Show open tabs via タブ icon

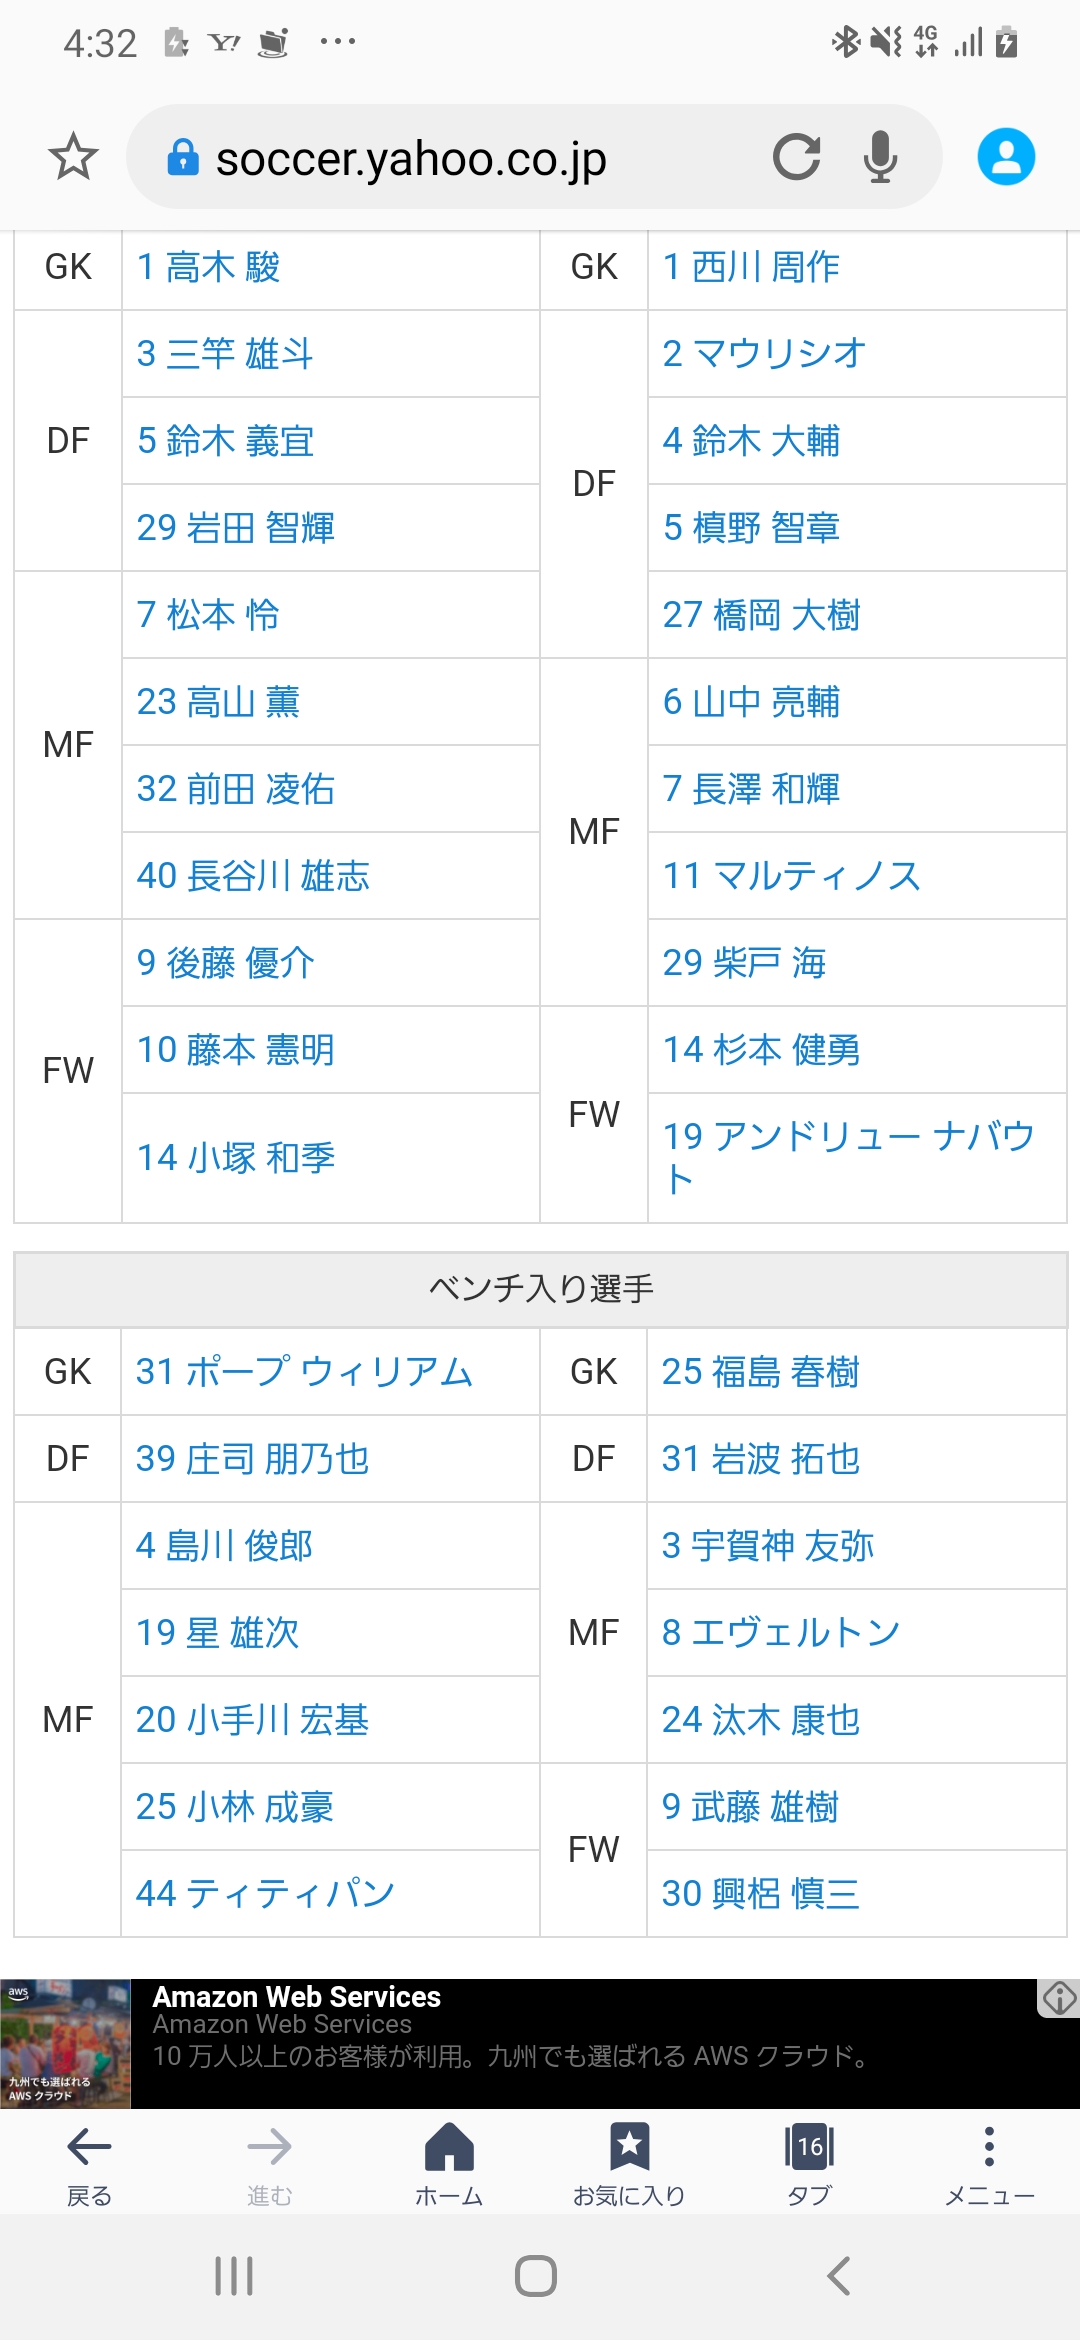tap(809, 2164)
